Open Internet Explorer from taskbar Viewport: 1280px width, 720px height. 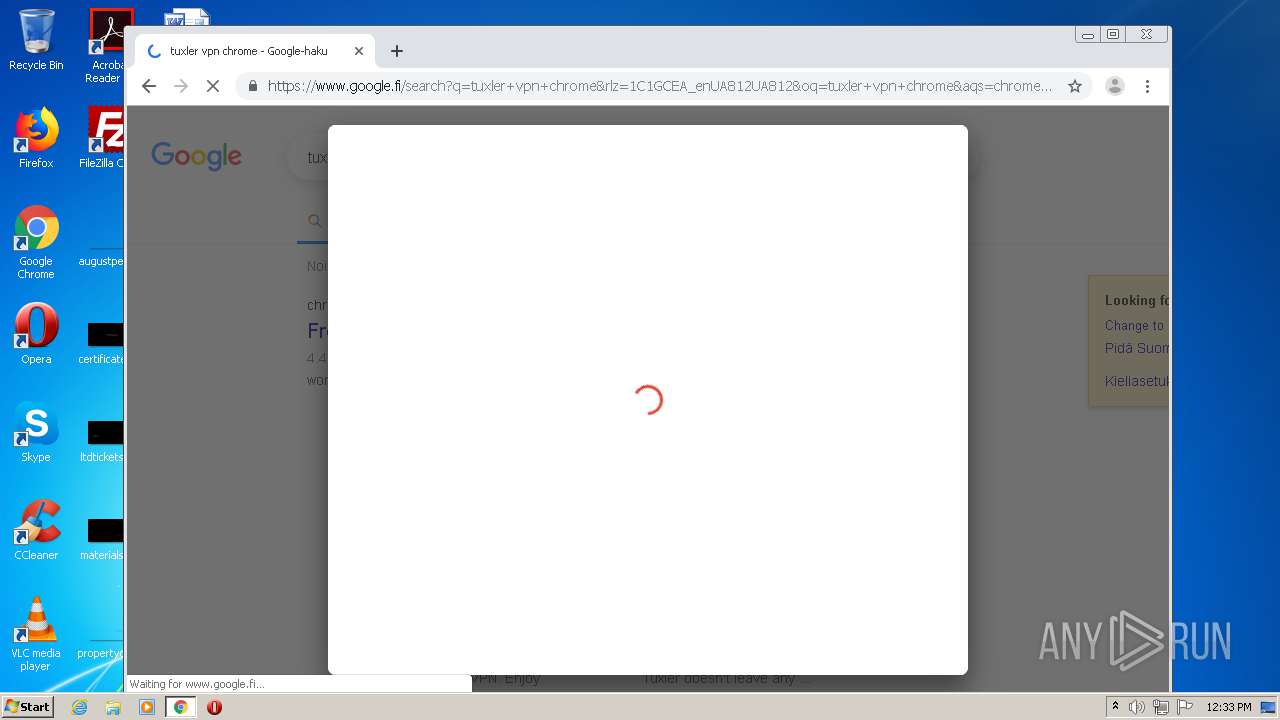pyautogui.click(x=80, y=707)
